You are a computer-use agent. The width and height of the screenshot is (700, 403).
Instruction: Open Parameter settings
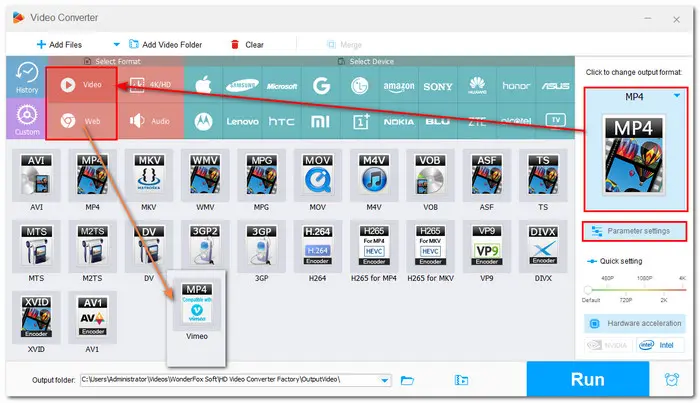point(634,231)
